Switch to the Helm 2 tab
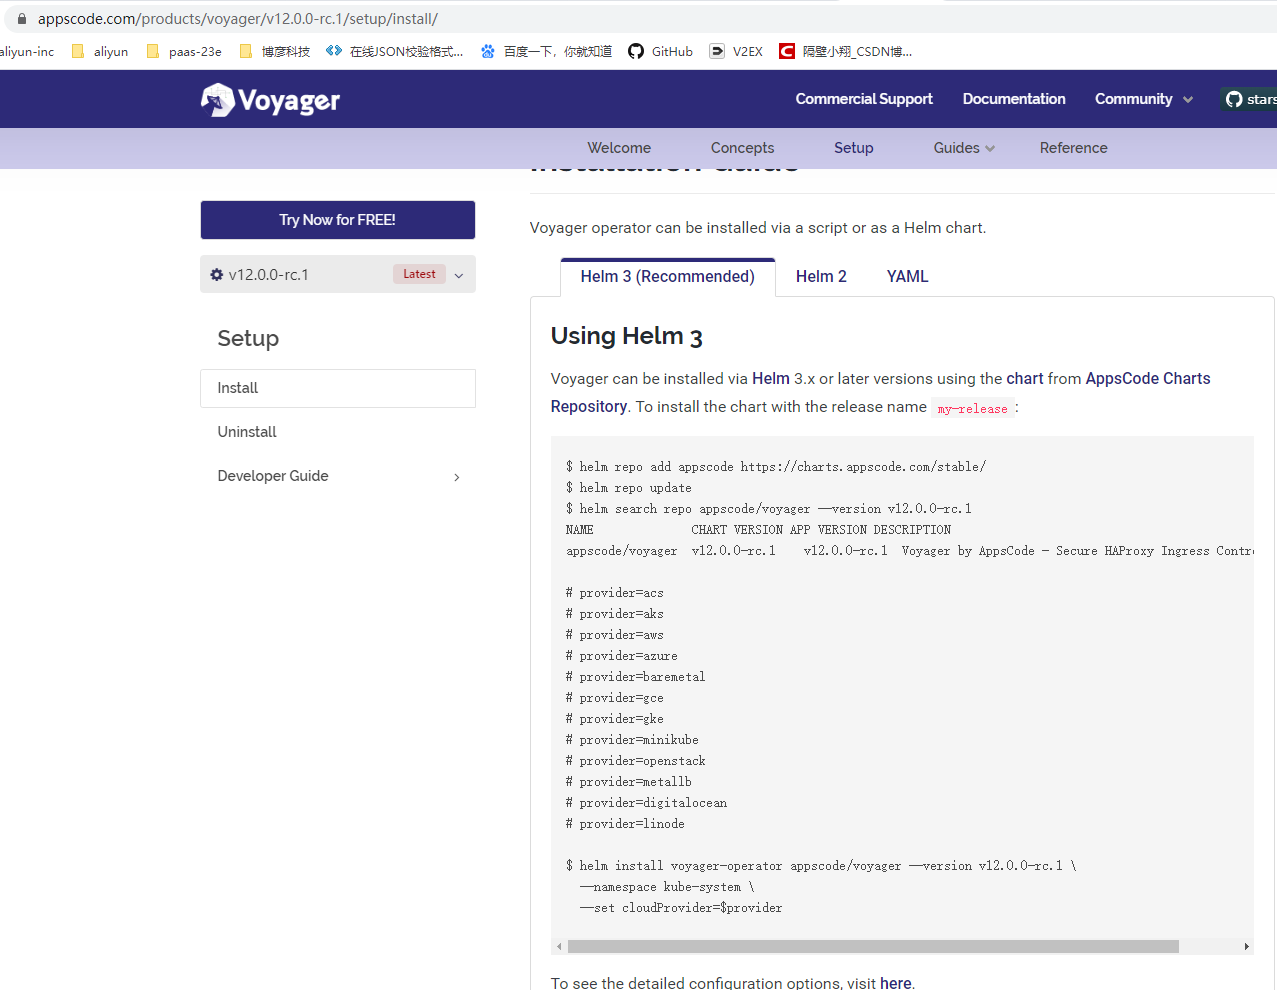Viewport: 1277px width, 990px height. (x=821, y=277)
